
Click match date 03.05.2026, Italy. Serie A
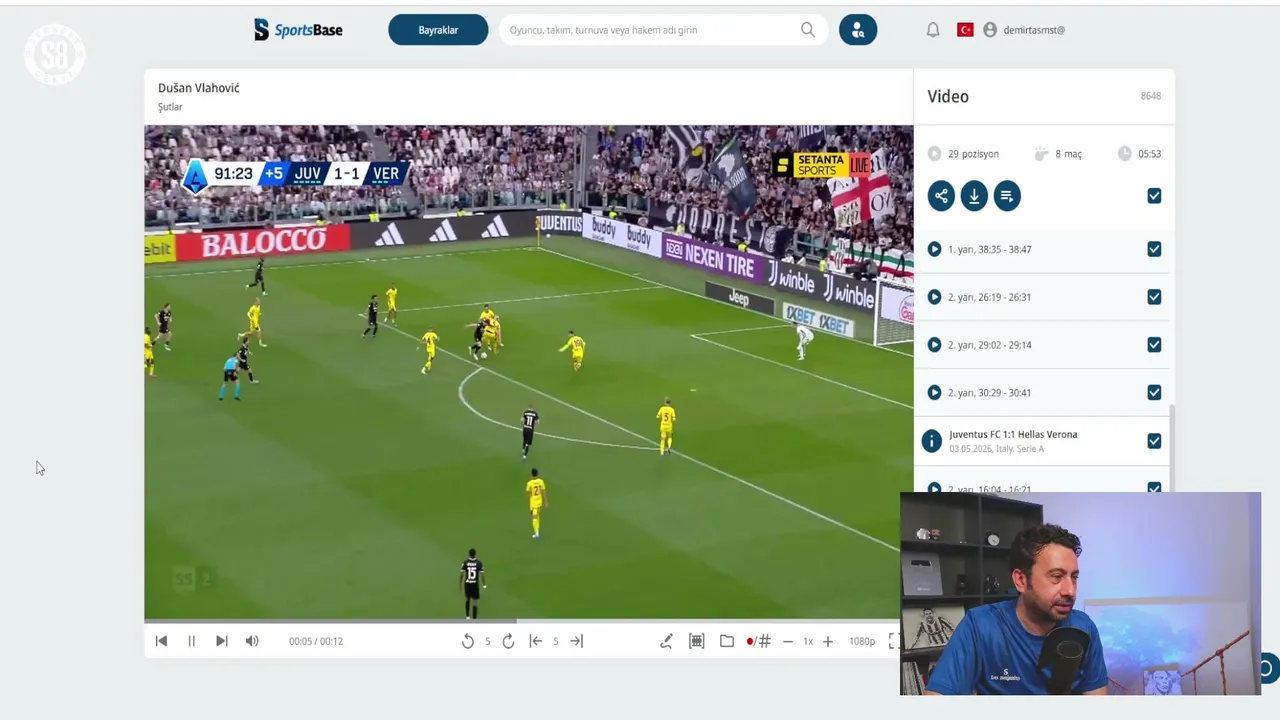(x=996, y=449)
